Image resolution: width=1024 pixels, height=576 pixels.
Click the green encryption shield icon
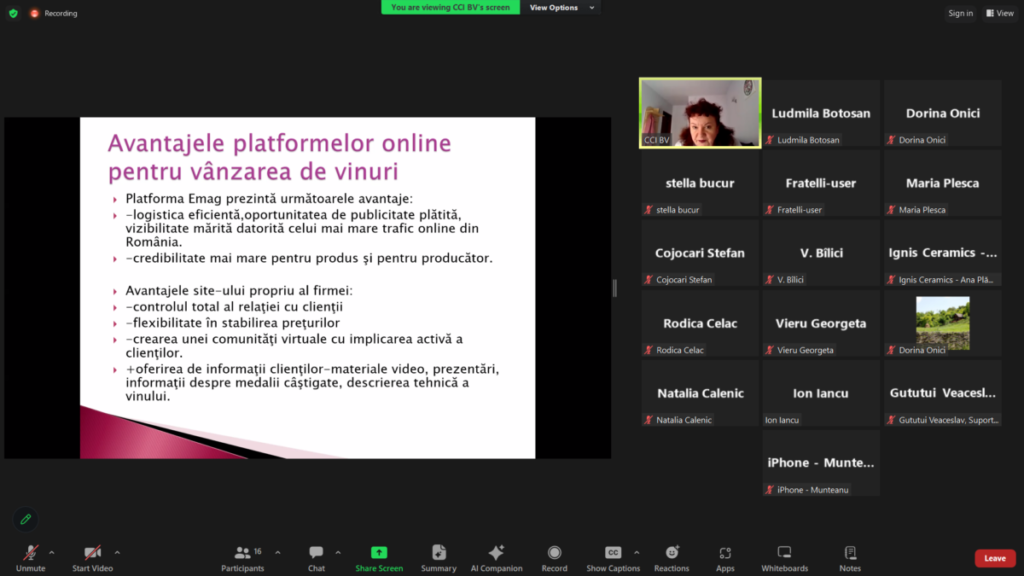click(13, 13)
